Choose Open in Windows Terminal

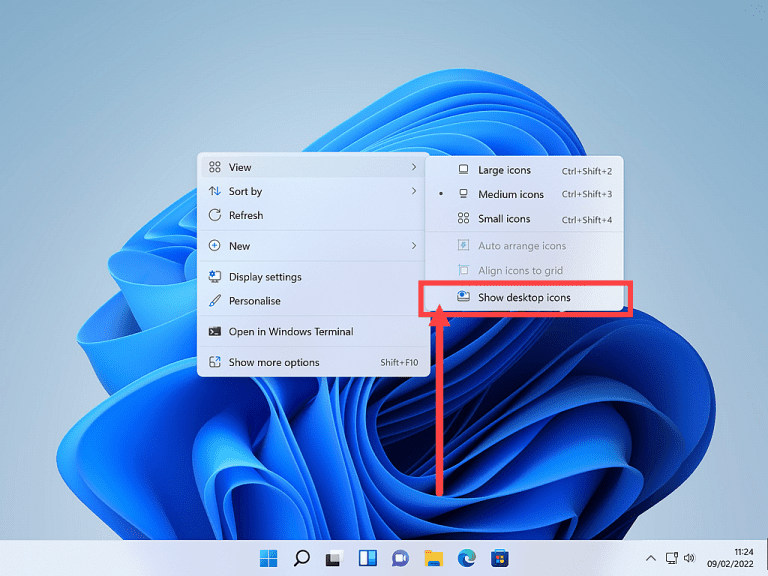[x=313, y=332]
